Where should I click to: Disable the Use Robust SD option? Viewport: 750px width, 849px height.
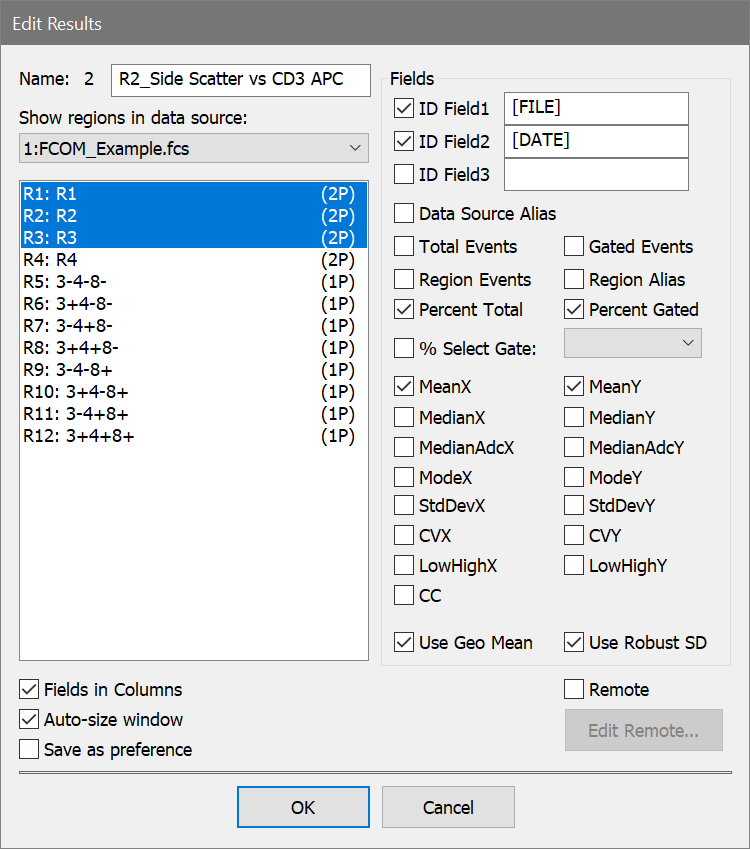coord(574,643)
